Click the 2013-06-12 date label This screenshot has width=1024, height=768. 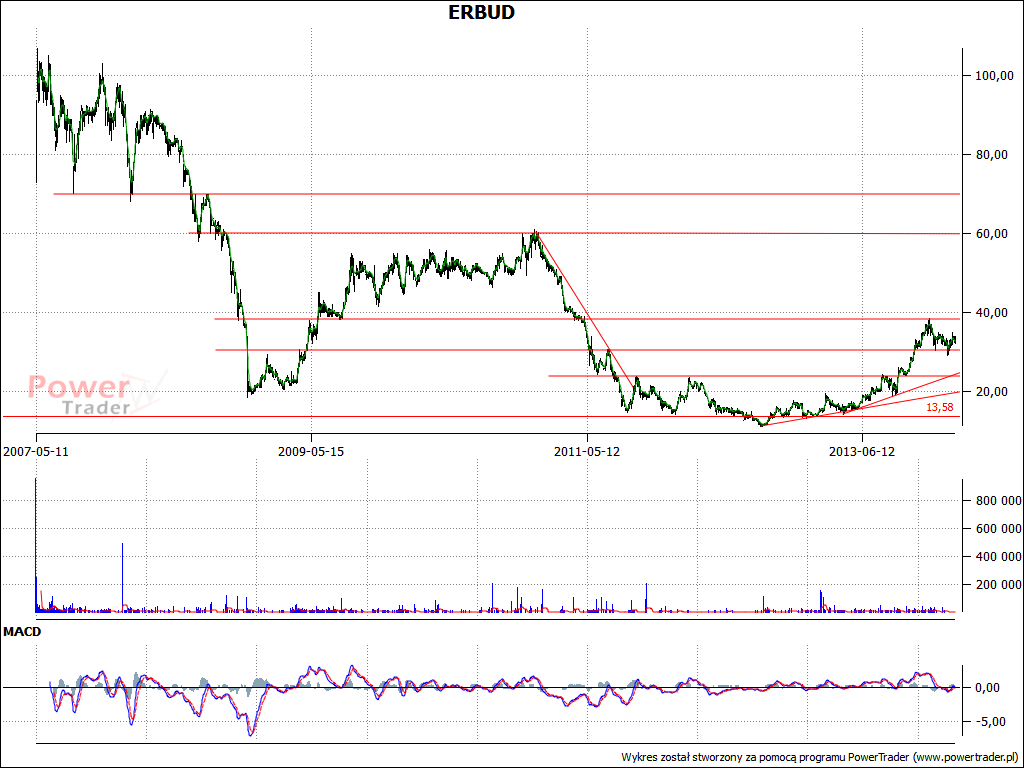(x=861, y=451)
